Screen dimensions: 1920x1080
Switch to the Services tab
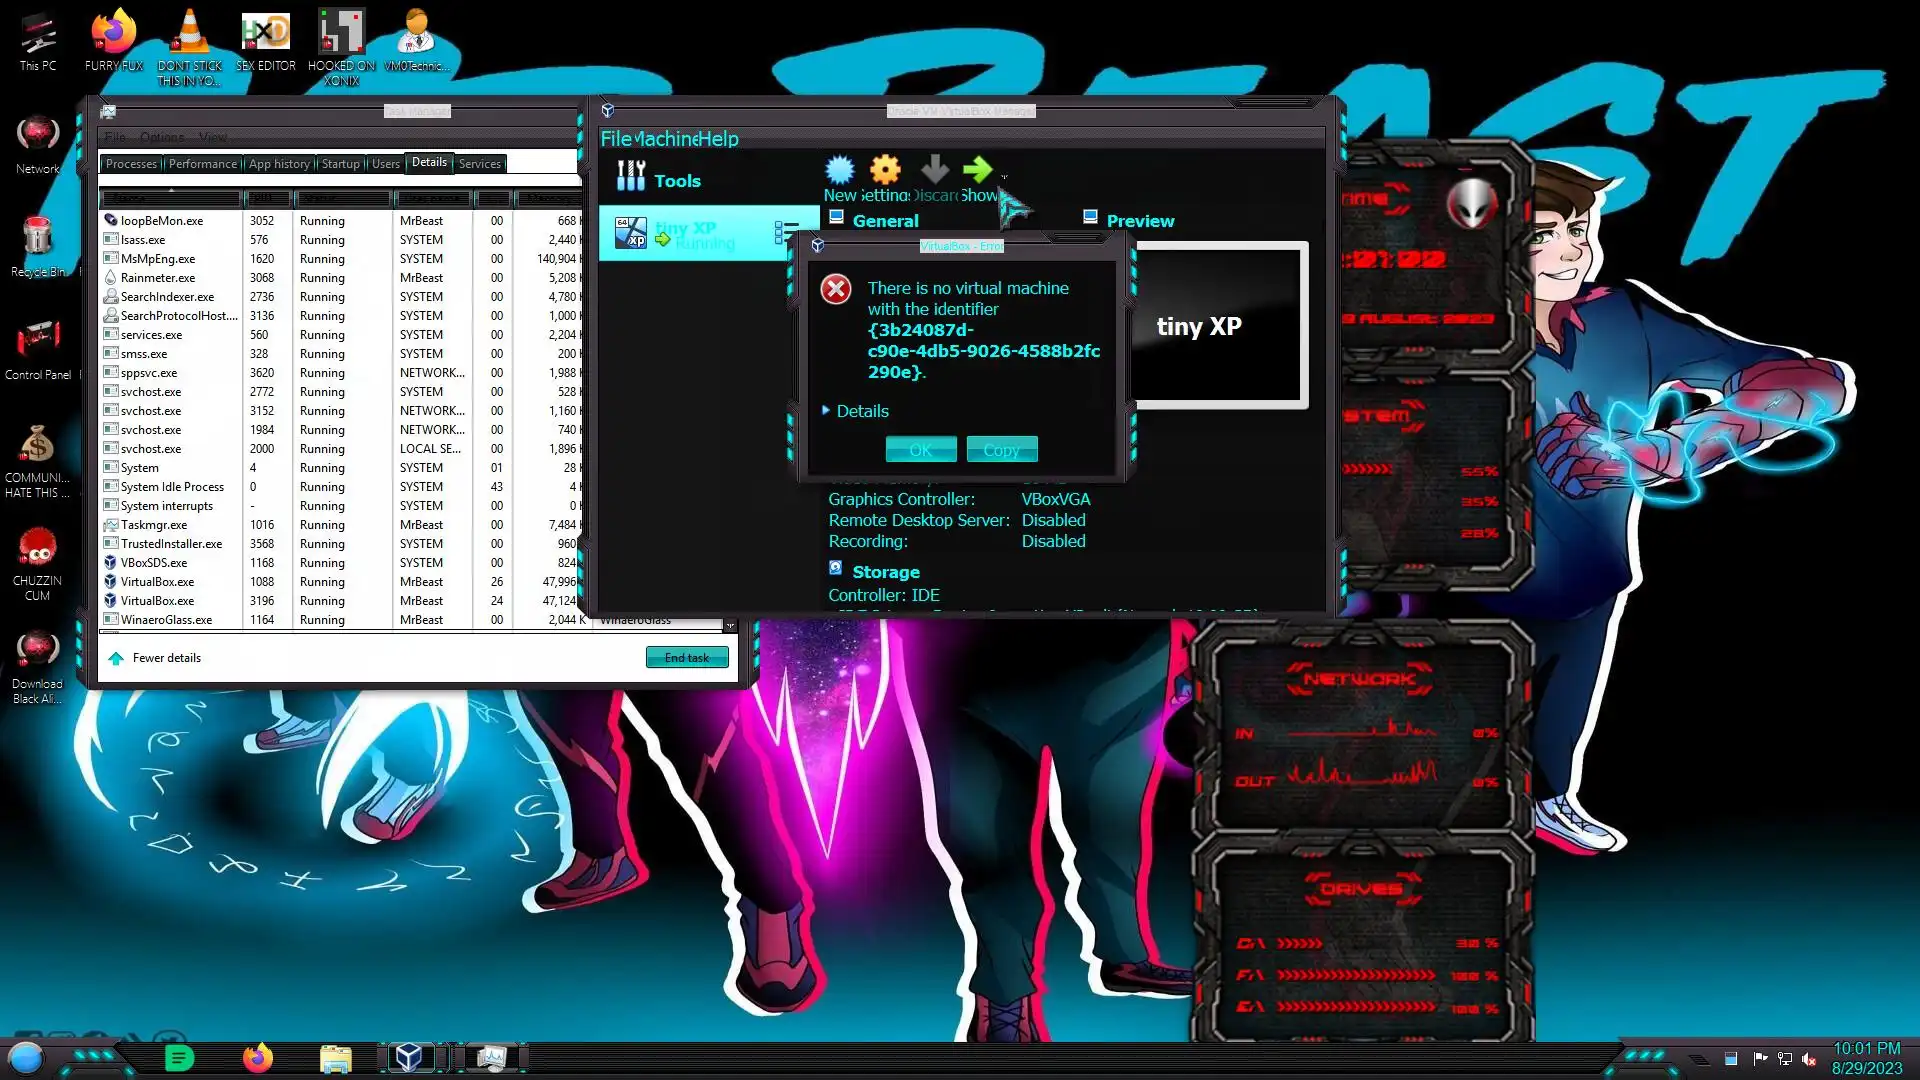point(479,164)
